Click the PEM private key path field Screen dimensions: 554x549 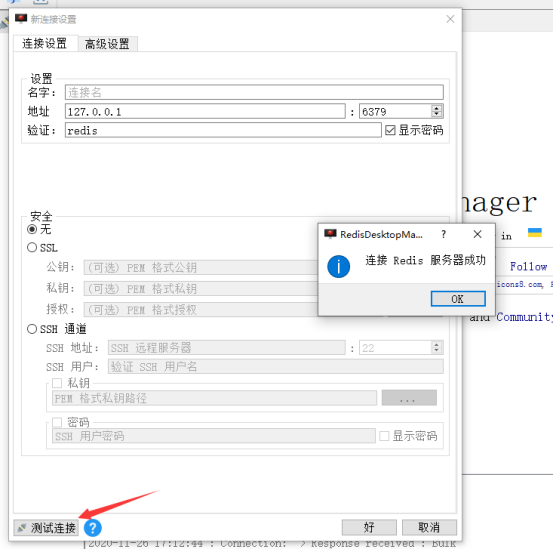coord(214,399)
